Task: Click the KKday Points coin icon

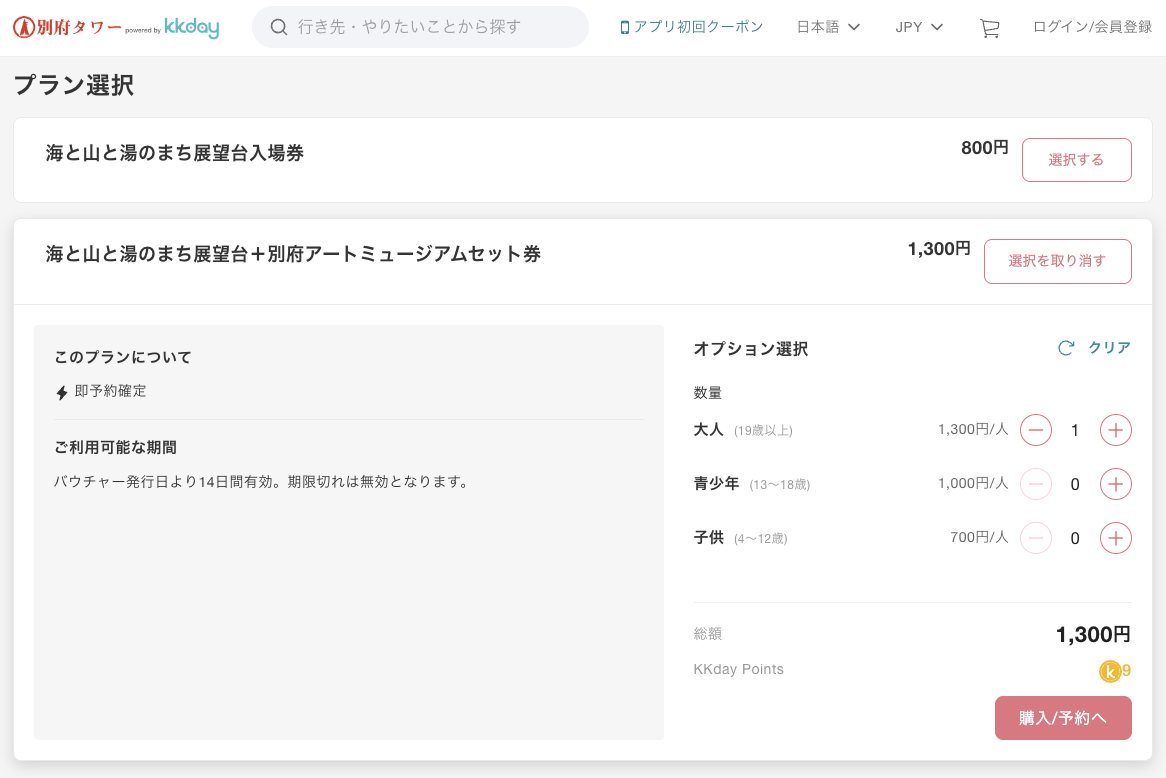Action: pos(1110,671)
